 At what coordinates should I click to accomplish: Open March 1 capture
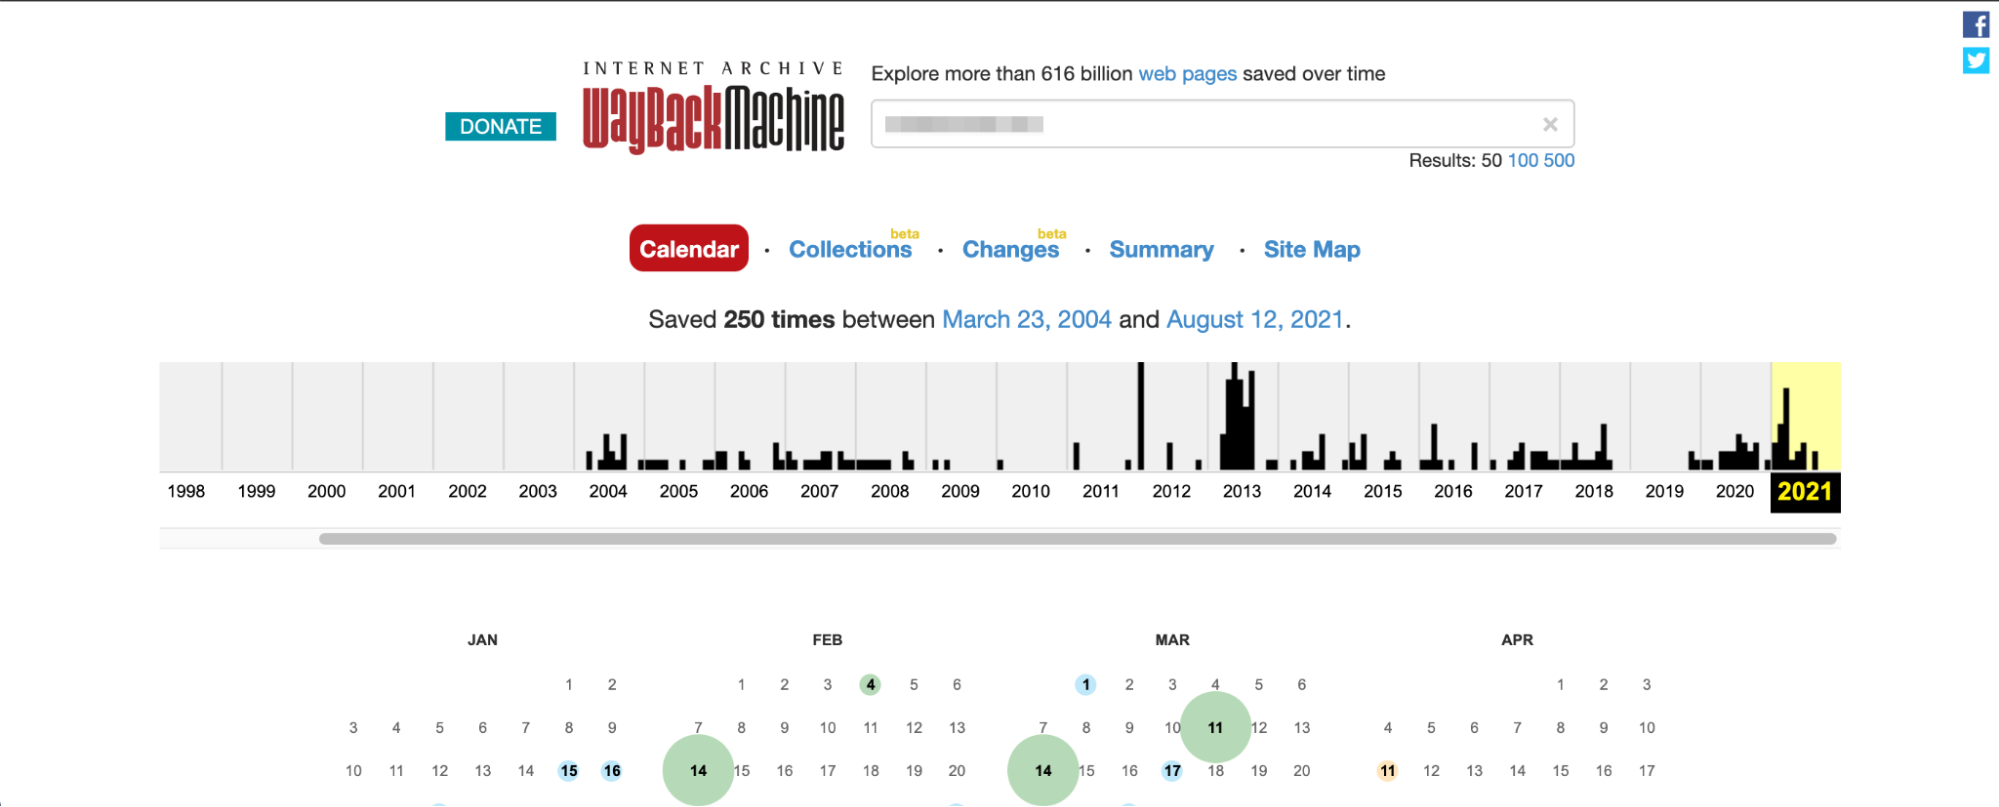tap(1085, 685)
